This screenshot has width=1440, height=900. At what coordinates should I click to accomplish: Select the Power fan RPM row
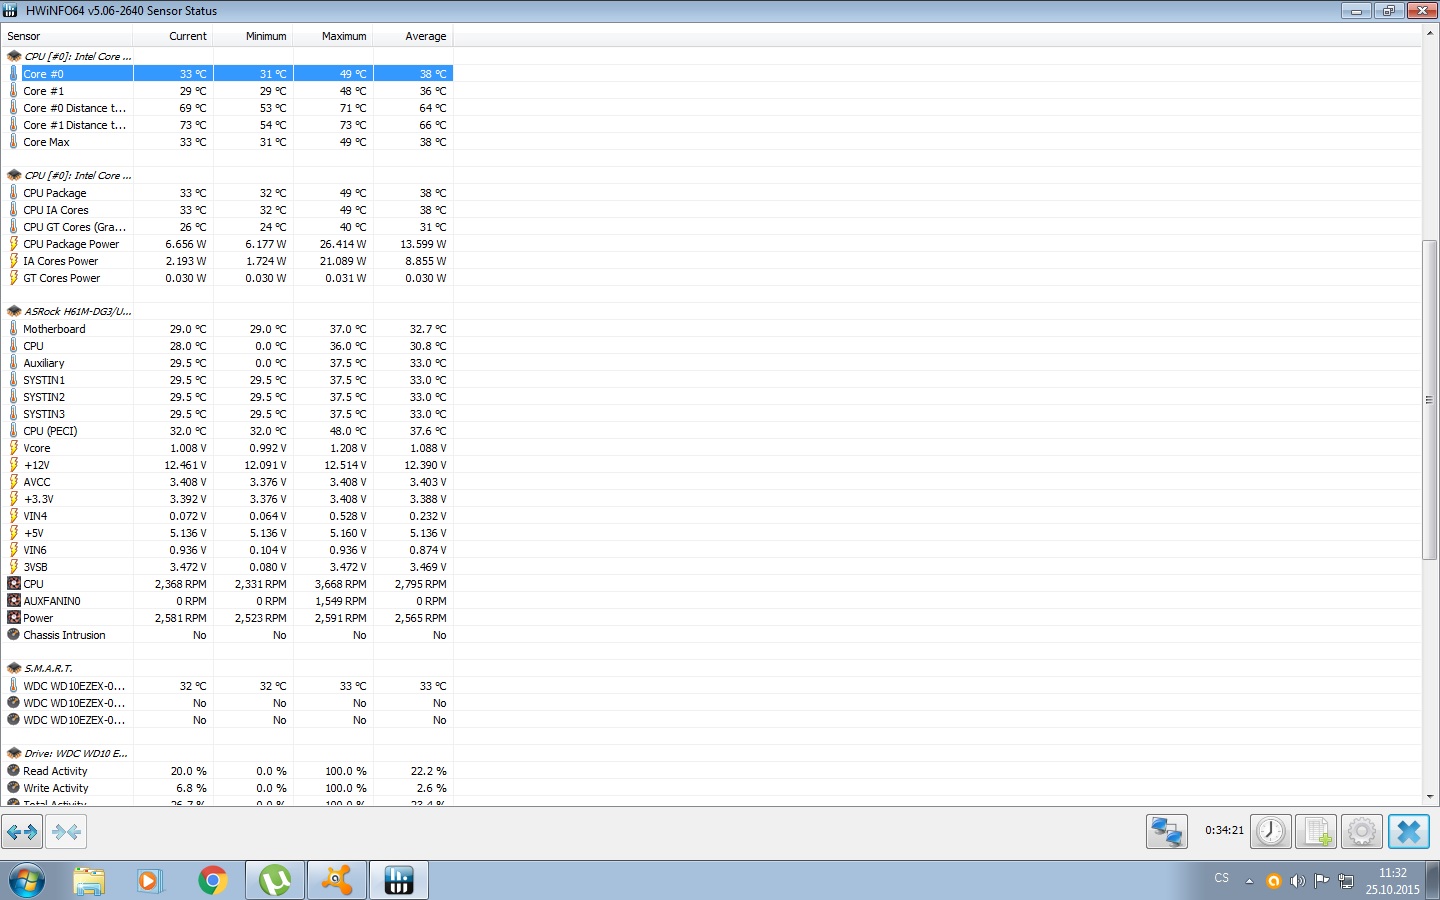(229, 618)
